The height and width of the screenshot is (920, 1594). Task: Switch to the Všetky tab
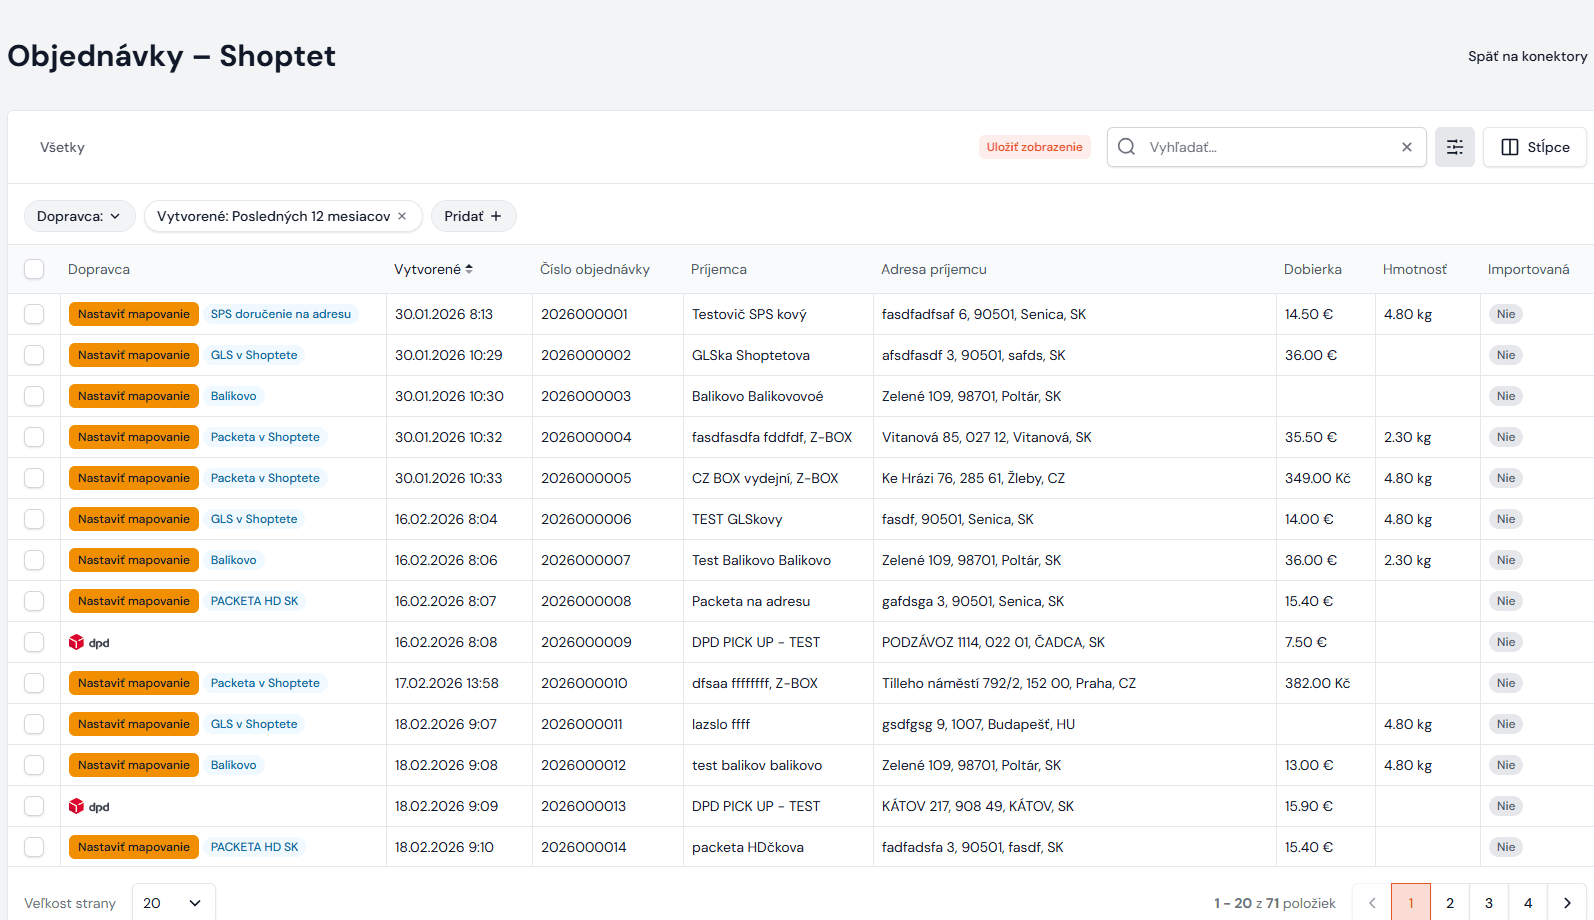[x=62, y=147]
